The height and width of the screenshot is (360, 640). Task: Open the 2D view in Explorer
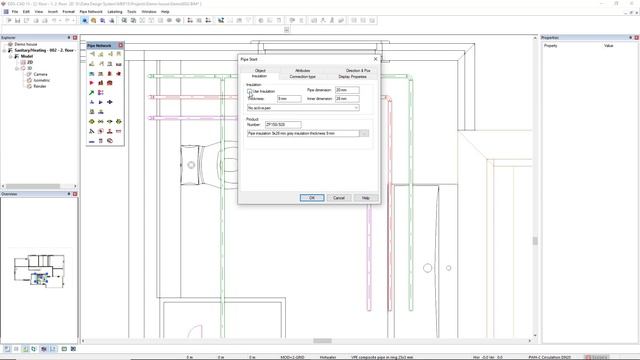tap(30, 62)
